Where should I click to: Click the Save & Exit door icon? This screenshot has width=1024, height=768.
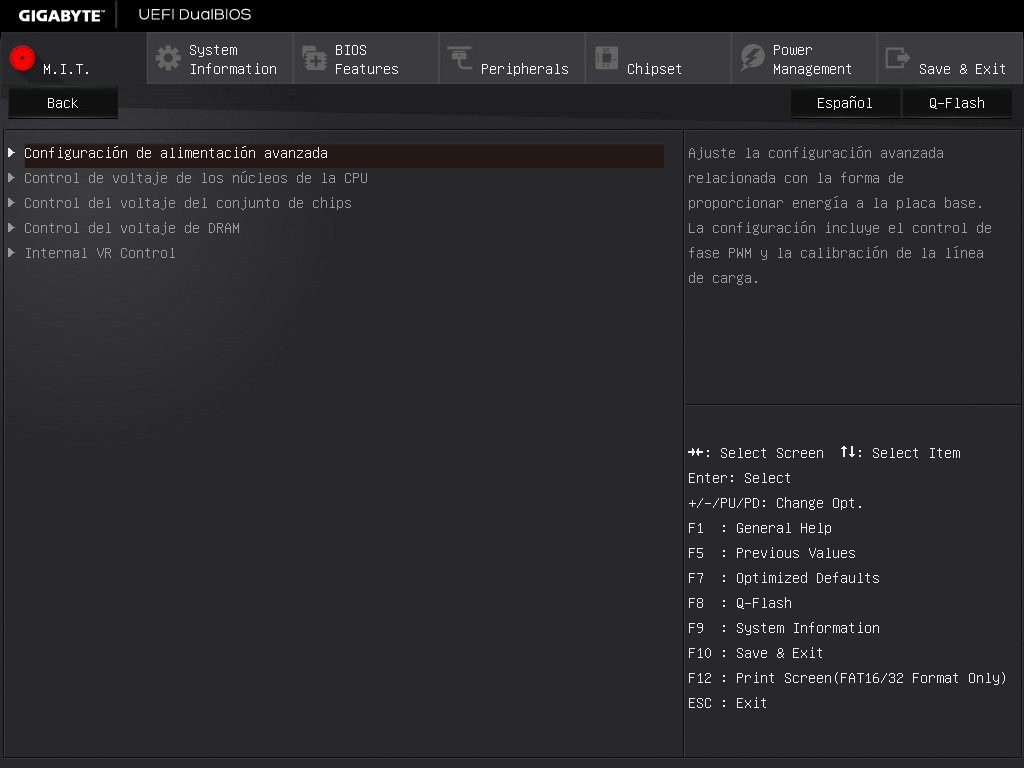pyautogui.click(x=898, y=58)
